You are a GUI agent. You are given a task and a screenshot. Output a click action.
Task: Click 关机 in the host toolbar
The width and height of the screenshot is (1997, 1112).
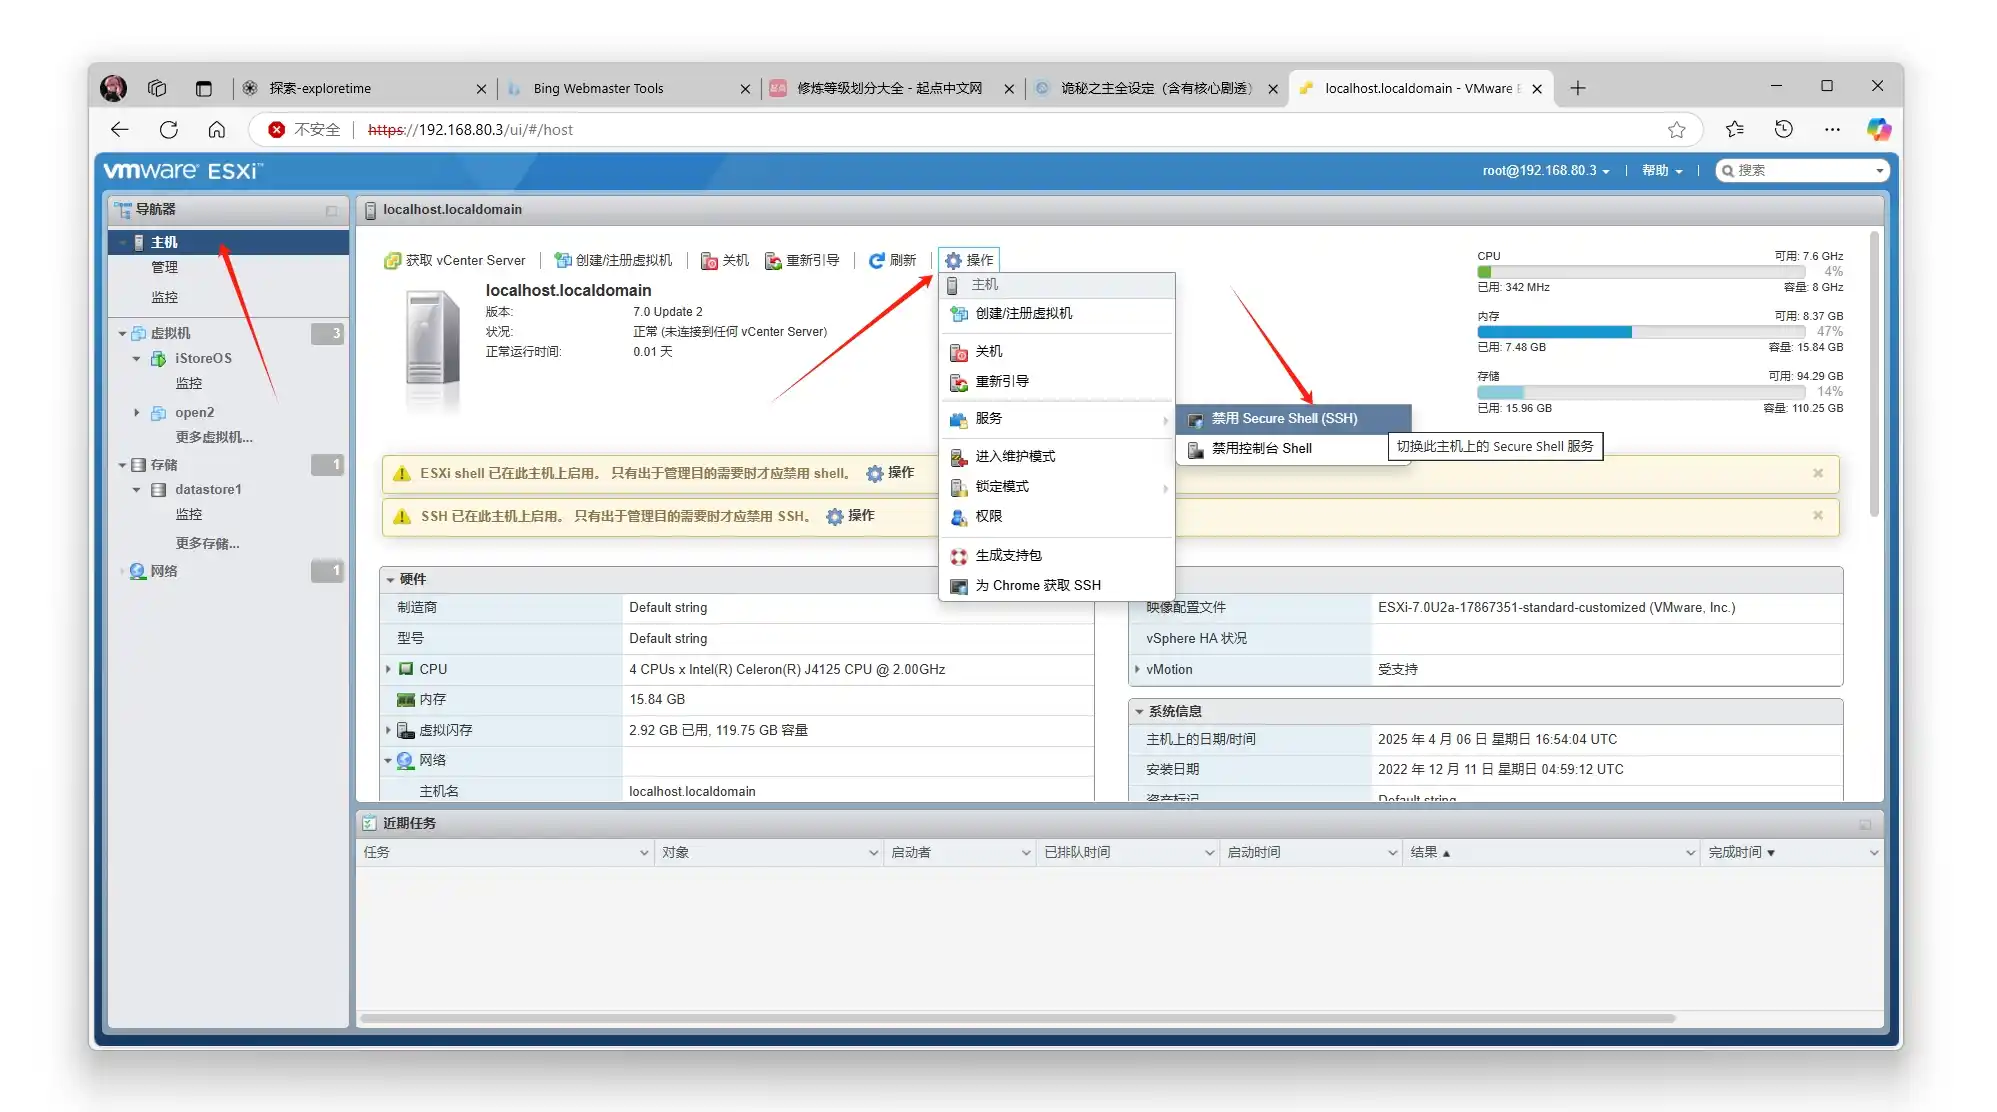[x=724, y=260]
